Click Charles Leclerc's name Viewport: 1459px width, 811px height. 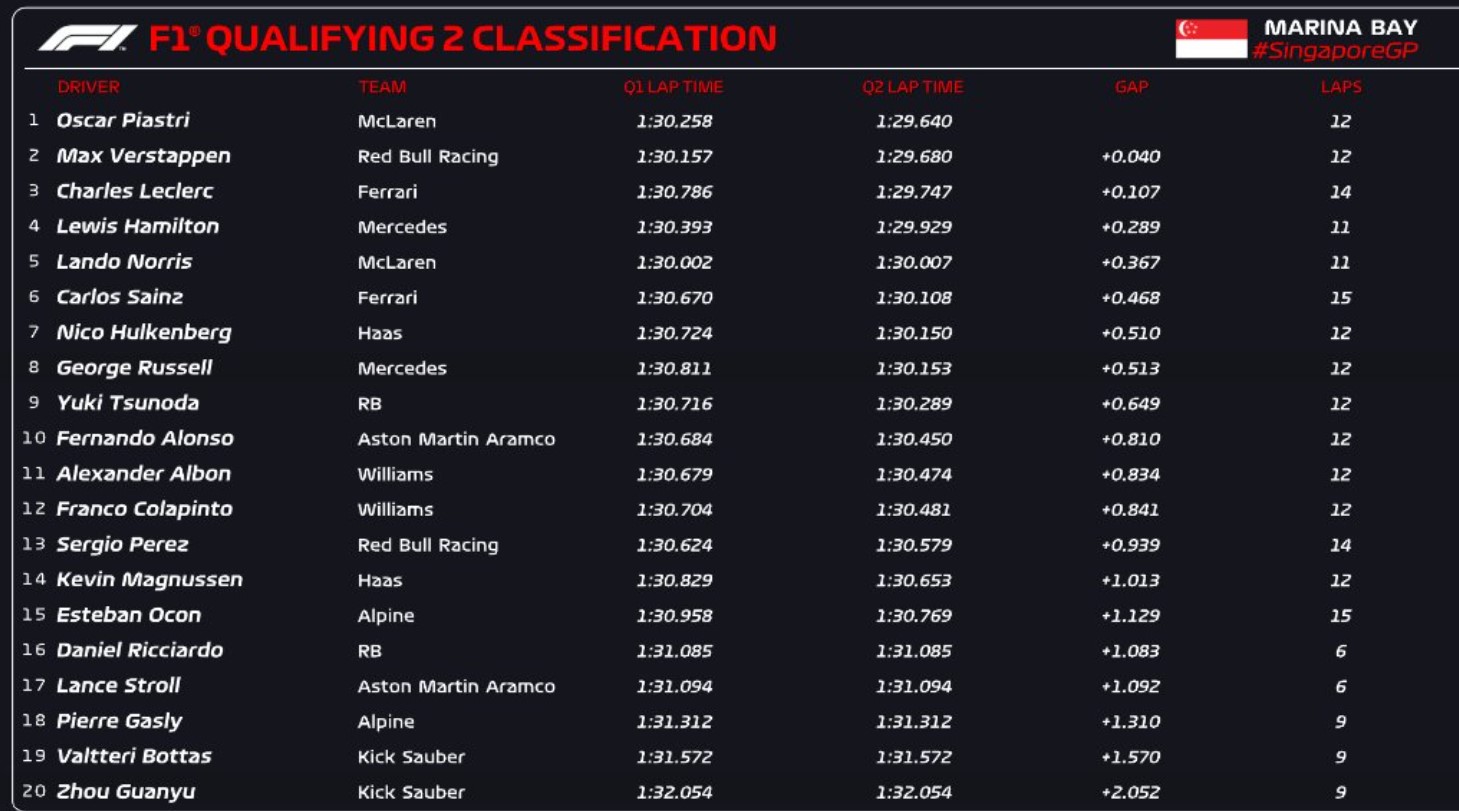click(134, 191)
